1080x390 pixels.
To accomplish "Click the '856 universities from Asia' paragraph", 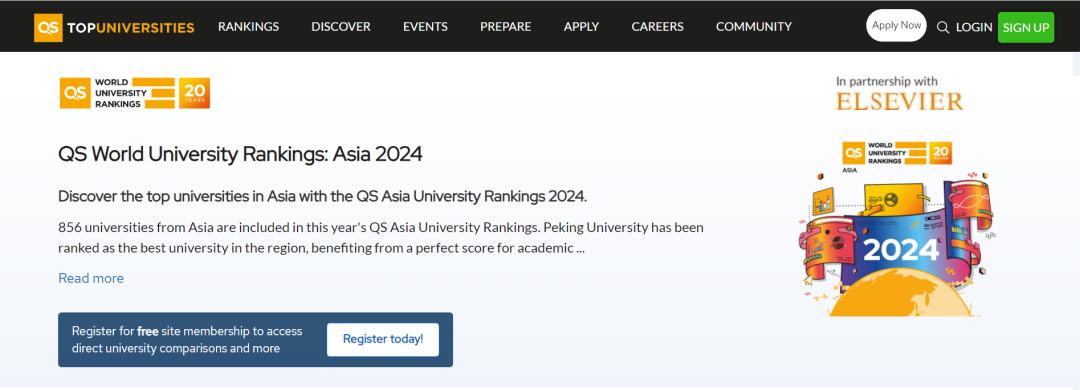I will (x=381, y=237).
